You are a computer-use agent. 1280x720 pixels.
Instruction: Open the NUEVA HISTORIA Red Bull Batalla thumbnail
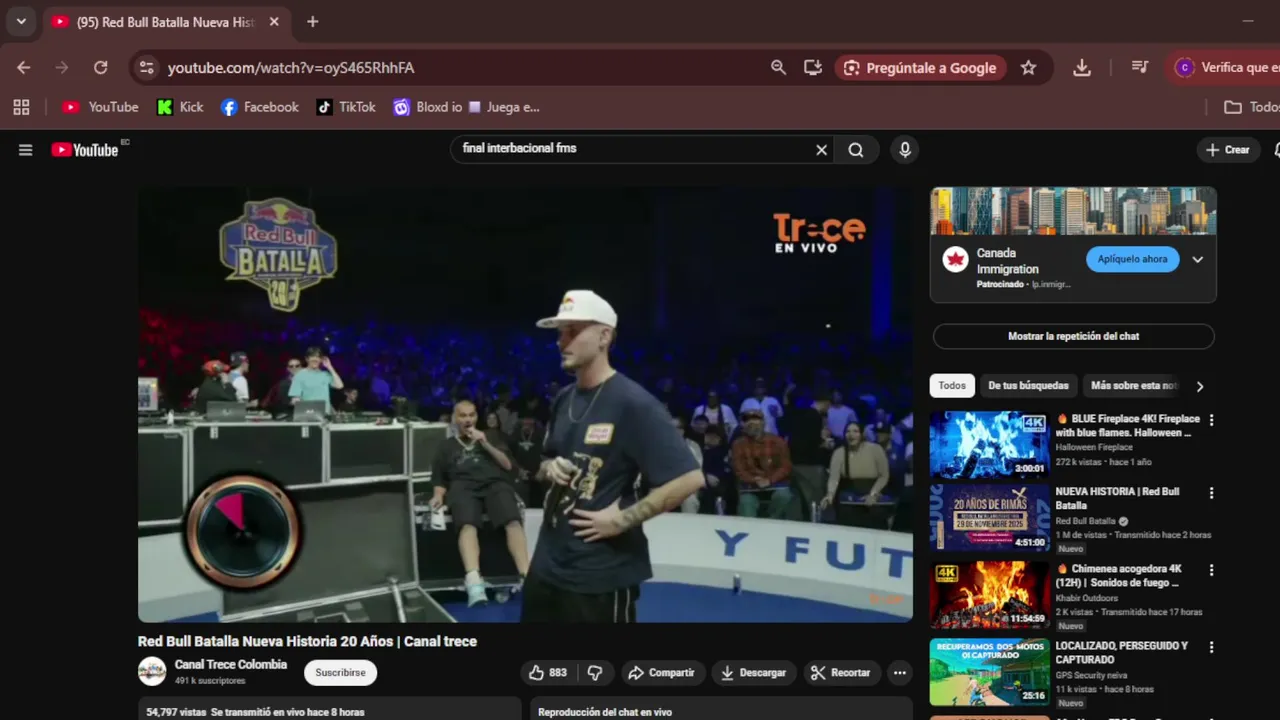click(x=990, y=518)
